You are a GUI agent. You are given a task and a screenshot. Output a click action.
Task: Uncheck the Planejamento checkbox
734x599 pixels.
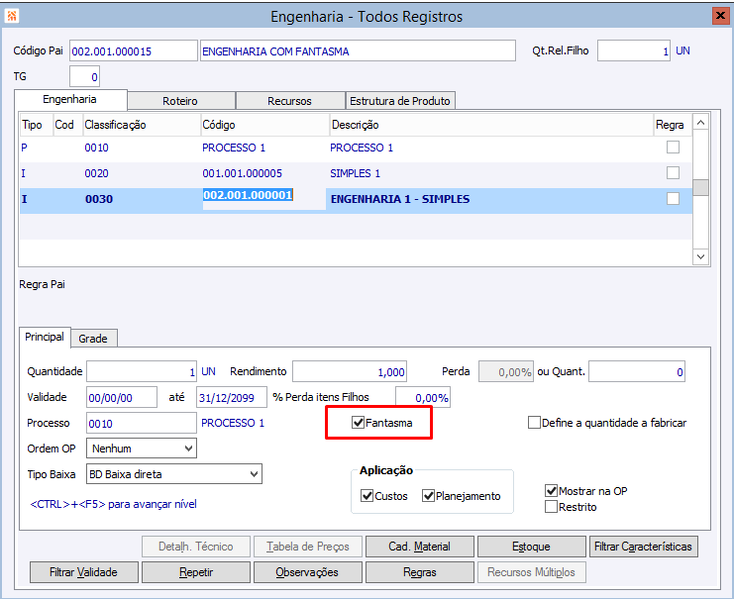[x=428, y=496]
